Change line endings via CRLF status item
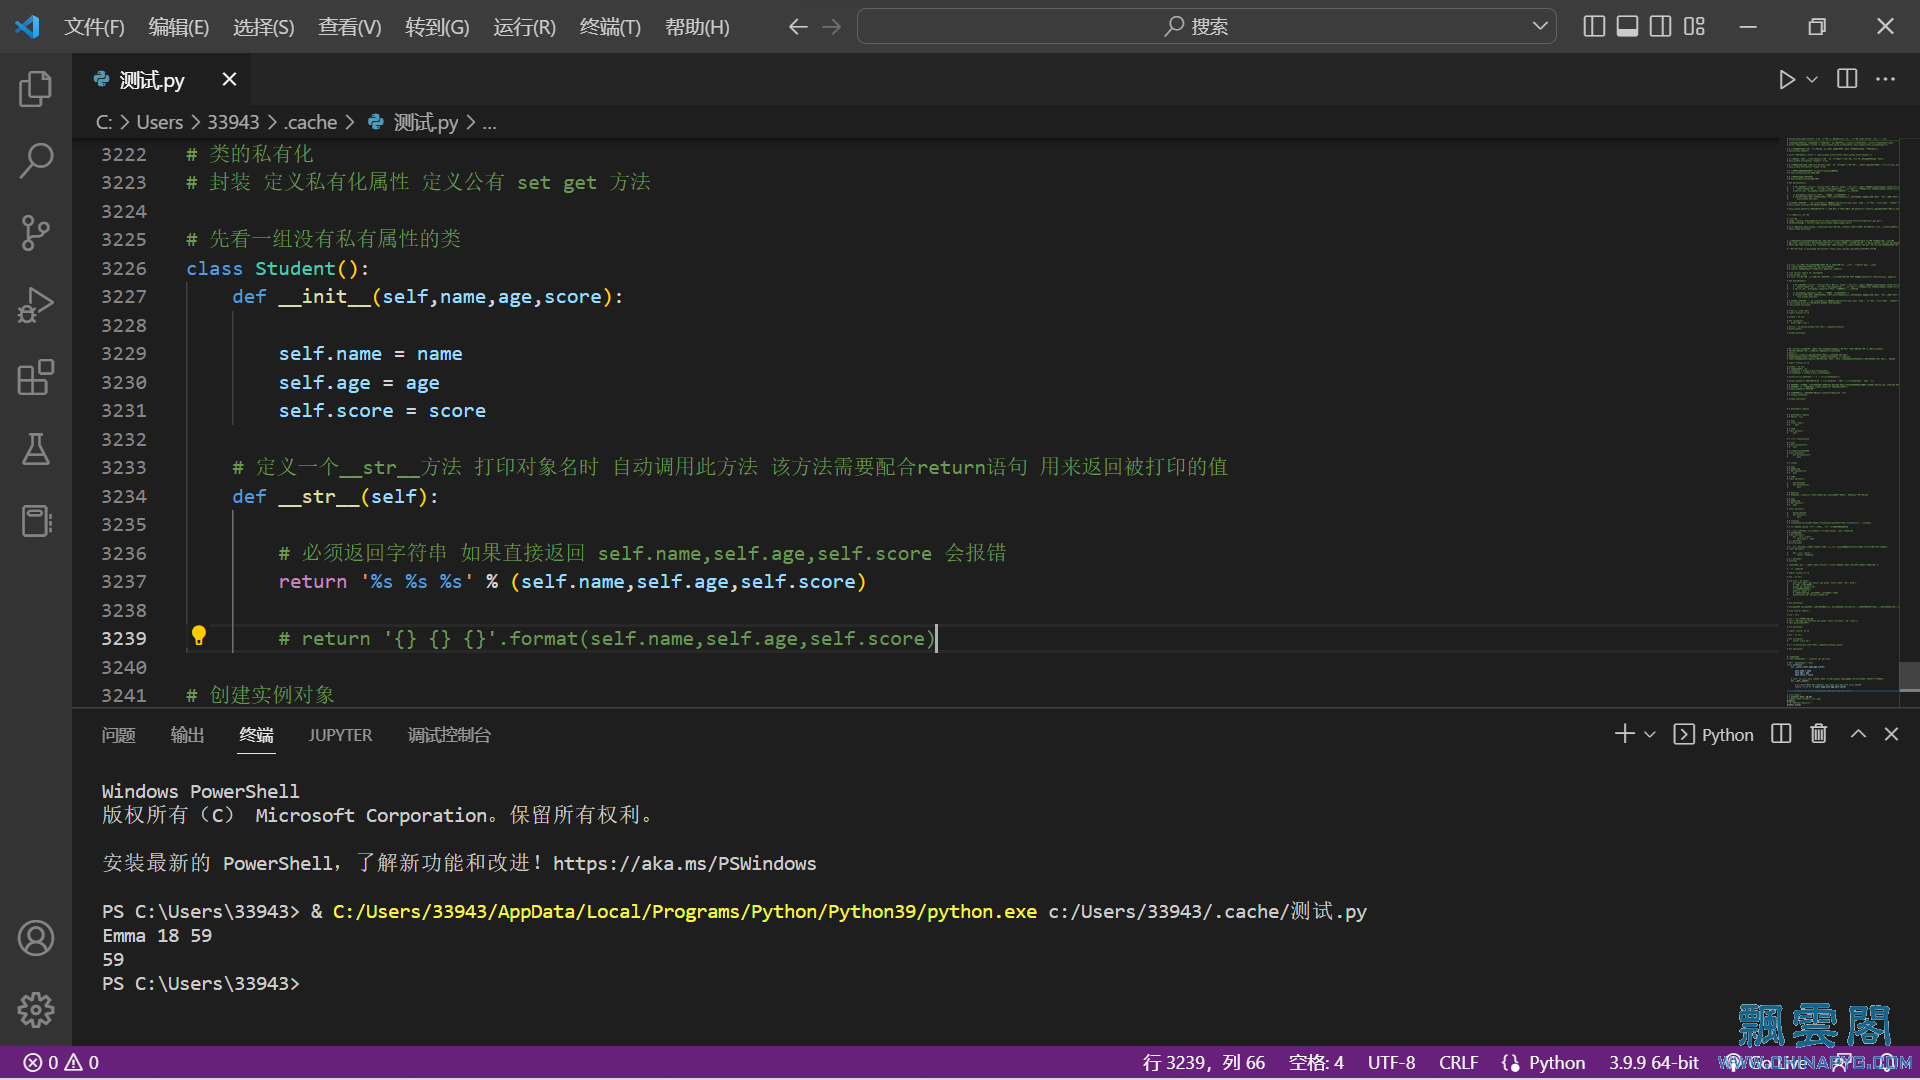 (x=1458, y=1062)
